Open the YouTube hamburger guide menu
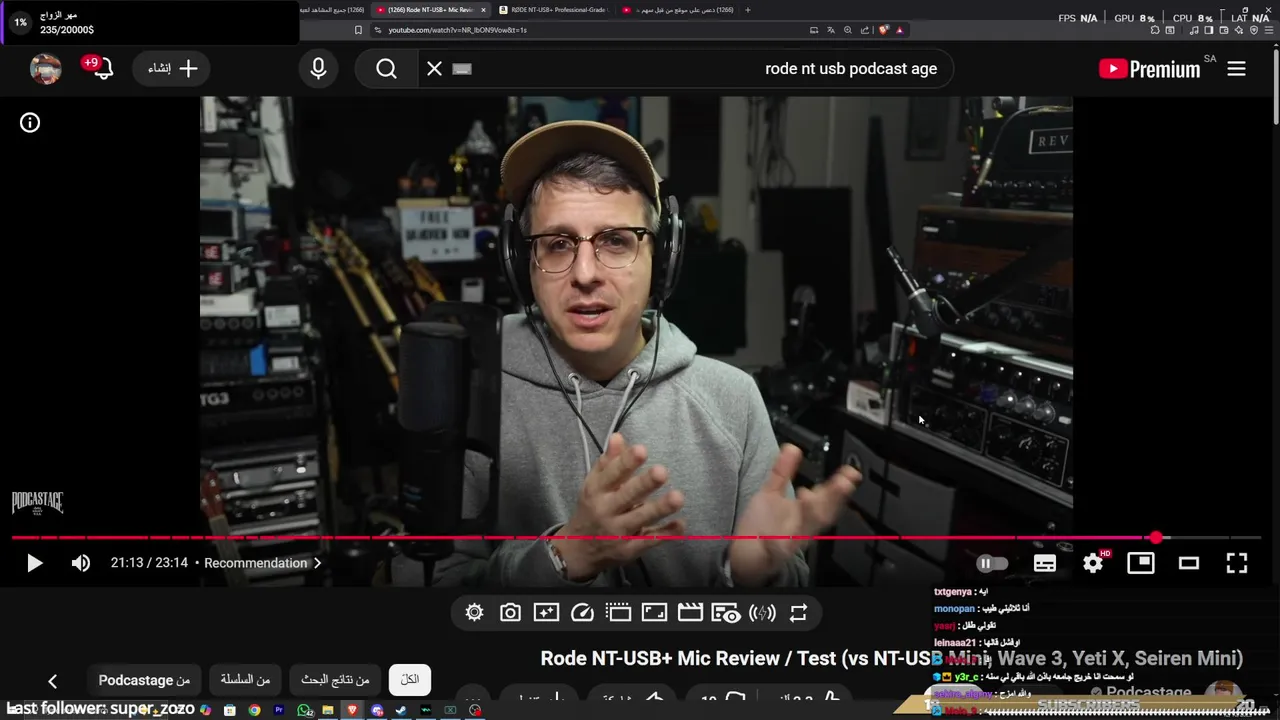The height and width of the screenshot is (720, 1280). click(x=1236, y=69)
